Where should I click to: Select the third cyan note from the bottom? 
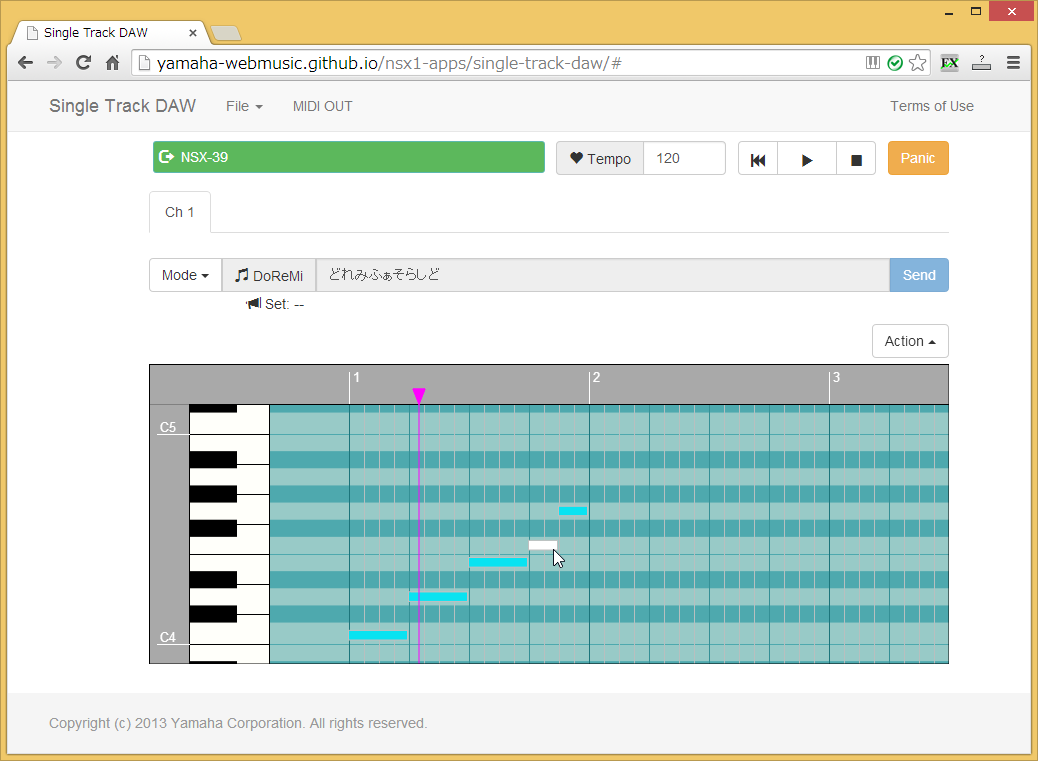(498, 562)
